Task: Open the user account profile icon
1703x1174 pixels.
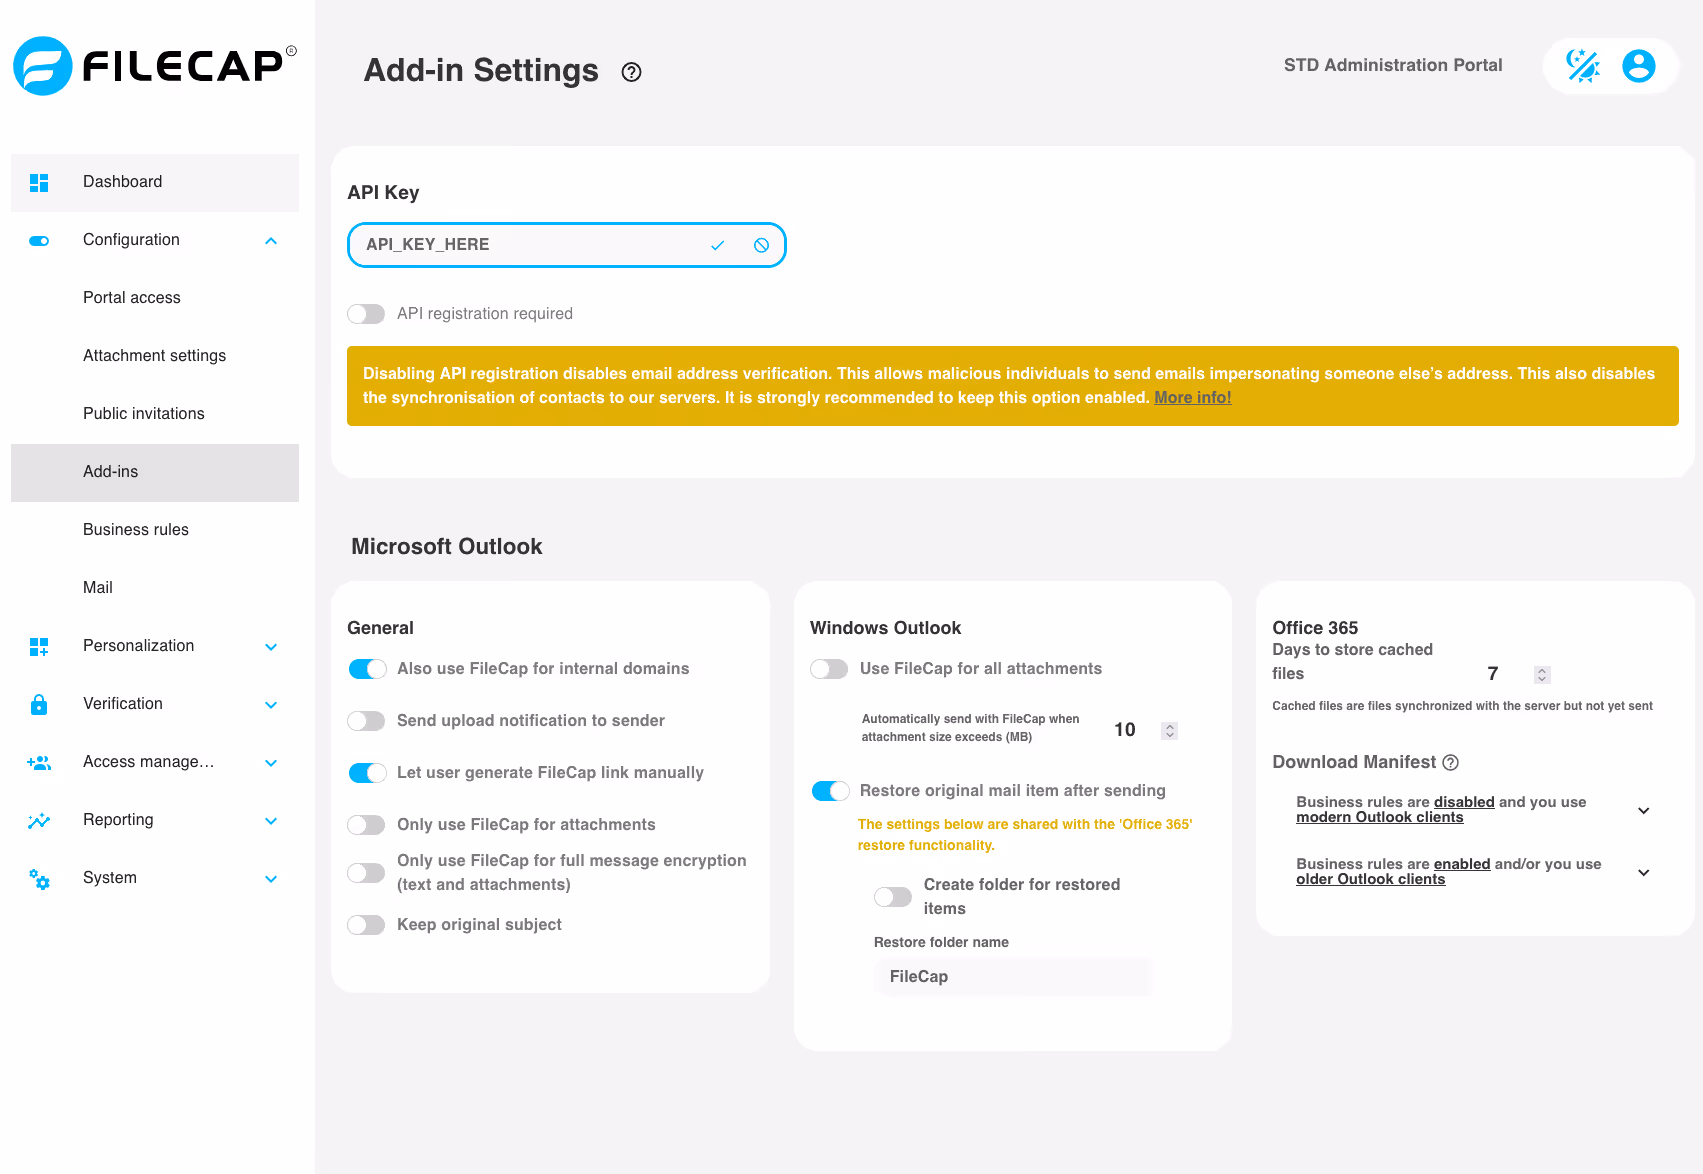Action: (1639, 66)
